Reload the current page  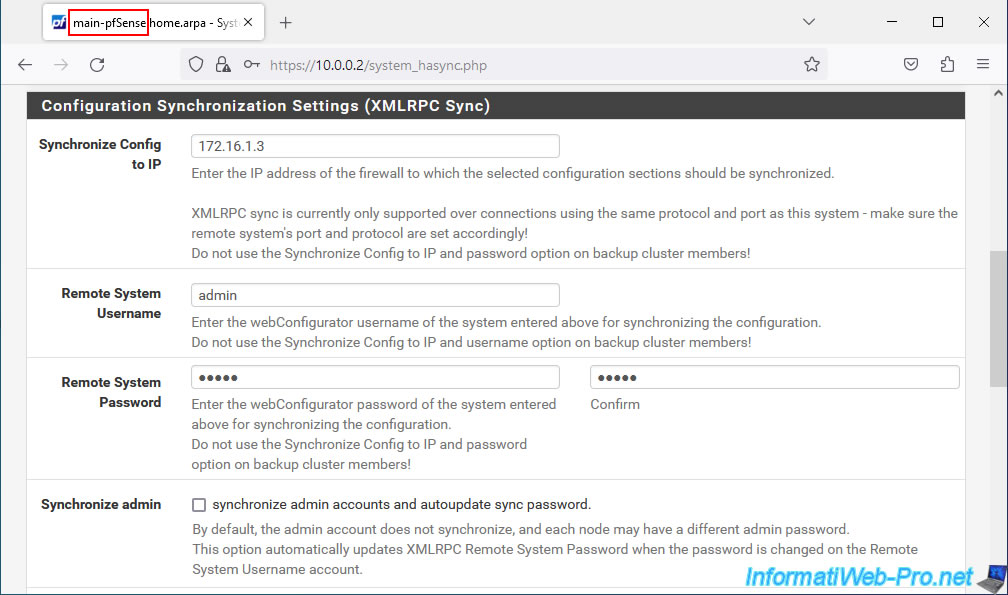click(x=97, y=65)
